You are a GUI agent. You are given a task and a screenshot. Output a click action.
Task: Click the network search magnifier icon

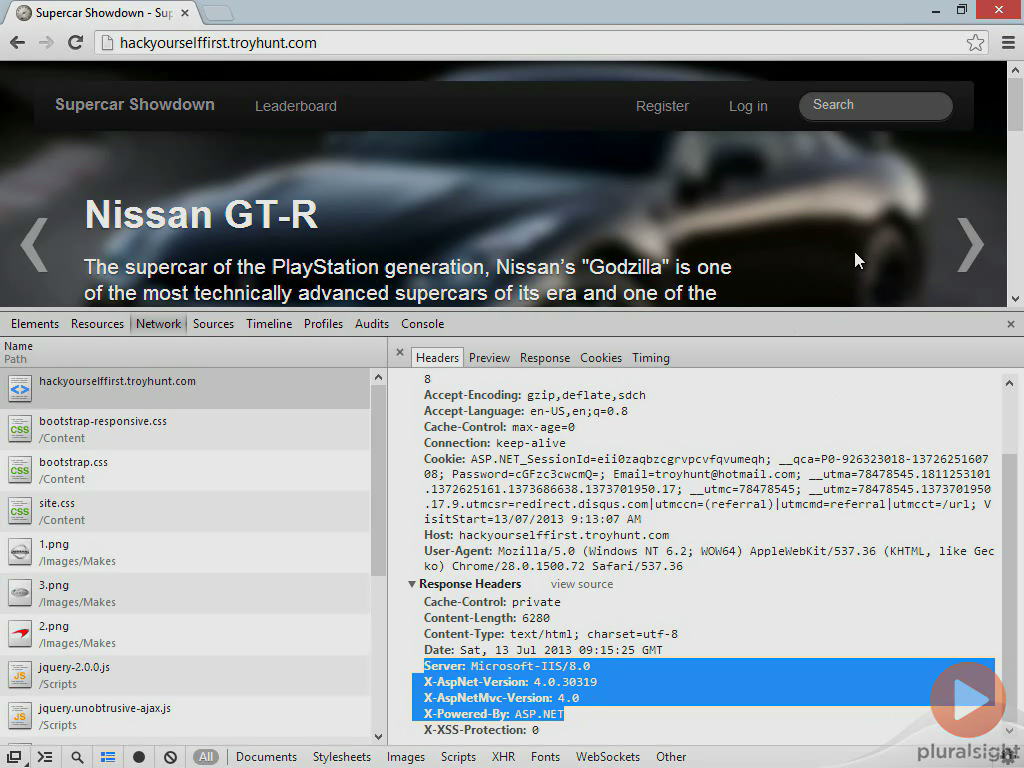(77, 757)
